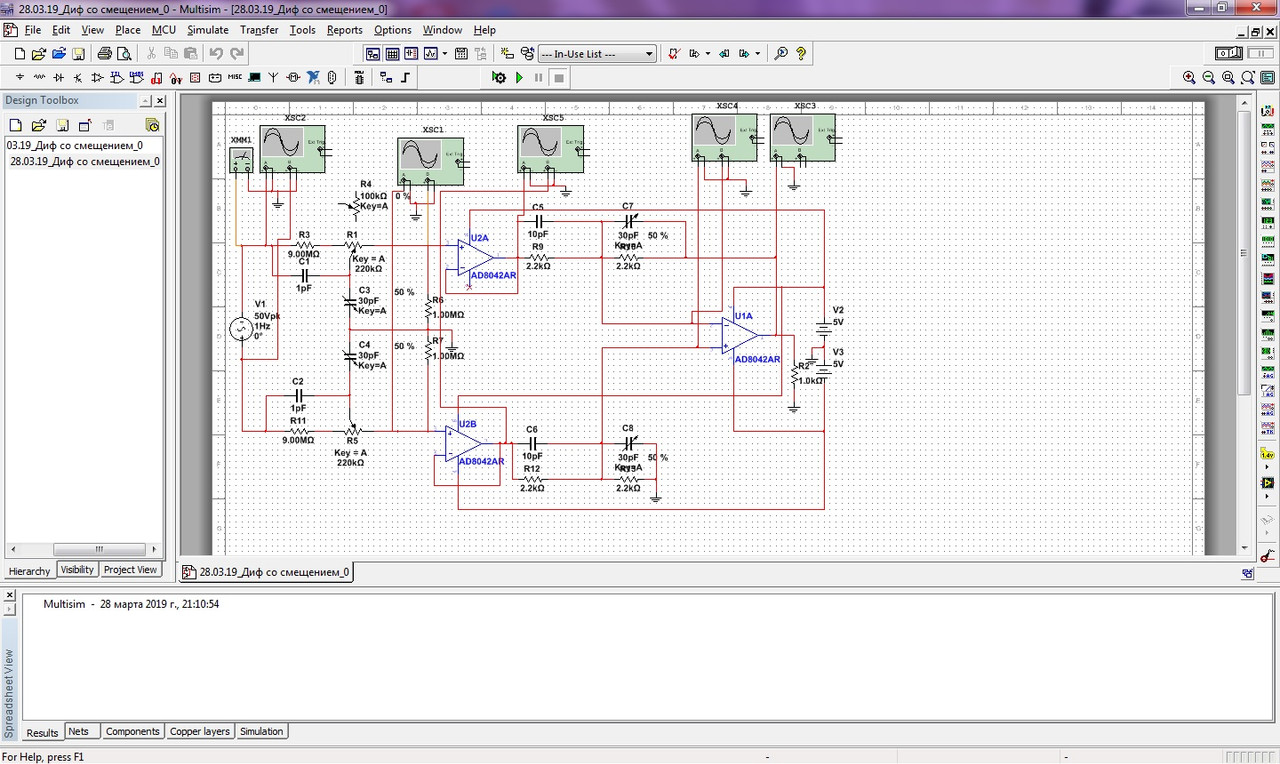The height and width of the screenshot is (764, 1280).
Task: Click the Zoom In magnifier icon
Action: 1189,77
